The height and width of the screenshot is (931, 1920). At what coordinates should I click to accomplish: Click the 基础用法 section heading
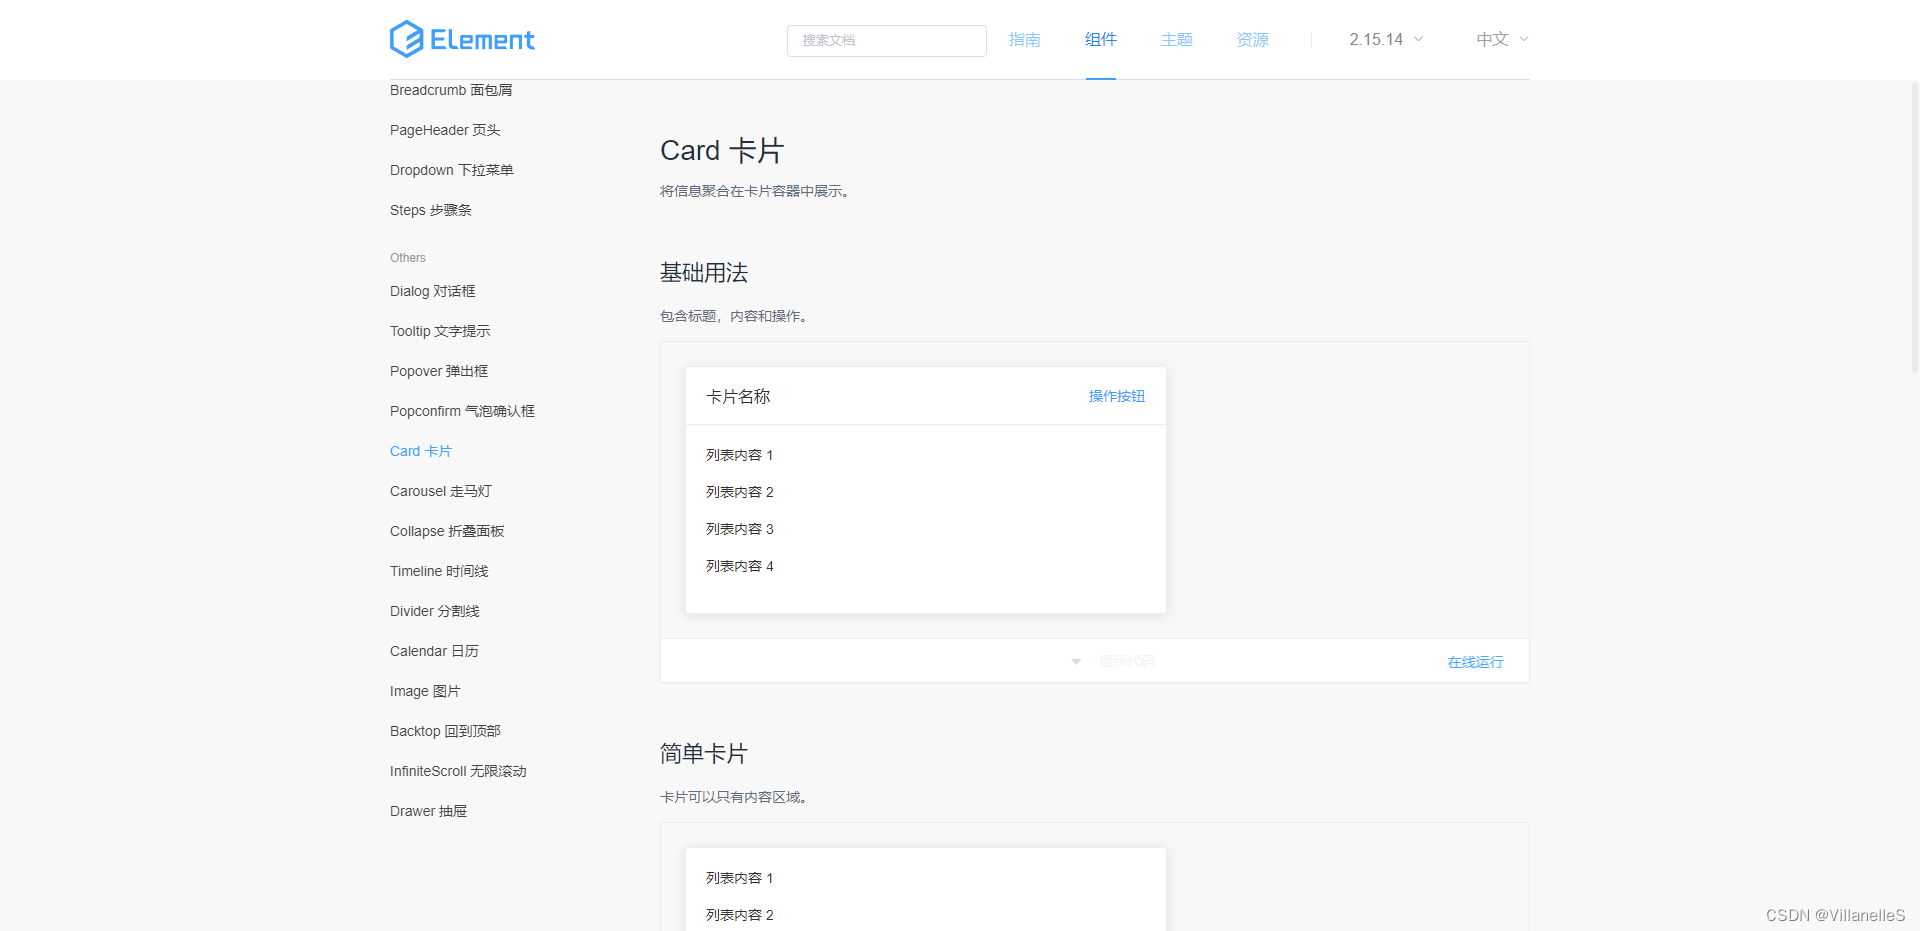(x=704, y=272)
